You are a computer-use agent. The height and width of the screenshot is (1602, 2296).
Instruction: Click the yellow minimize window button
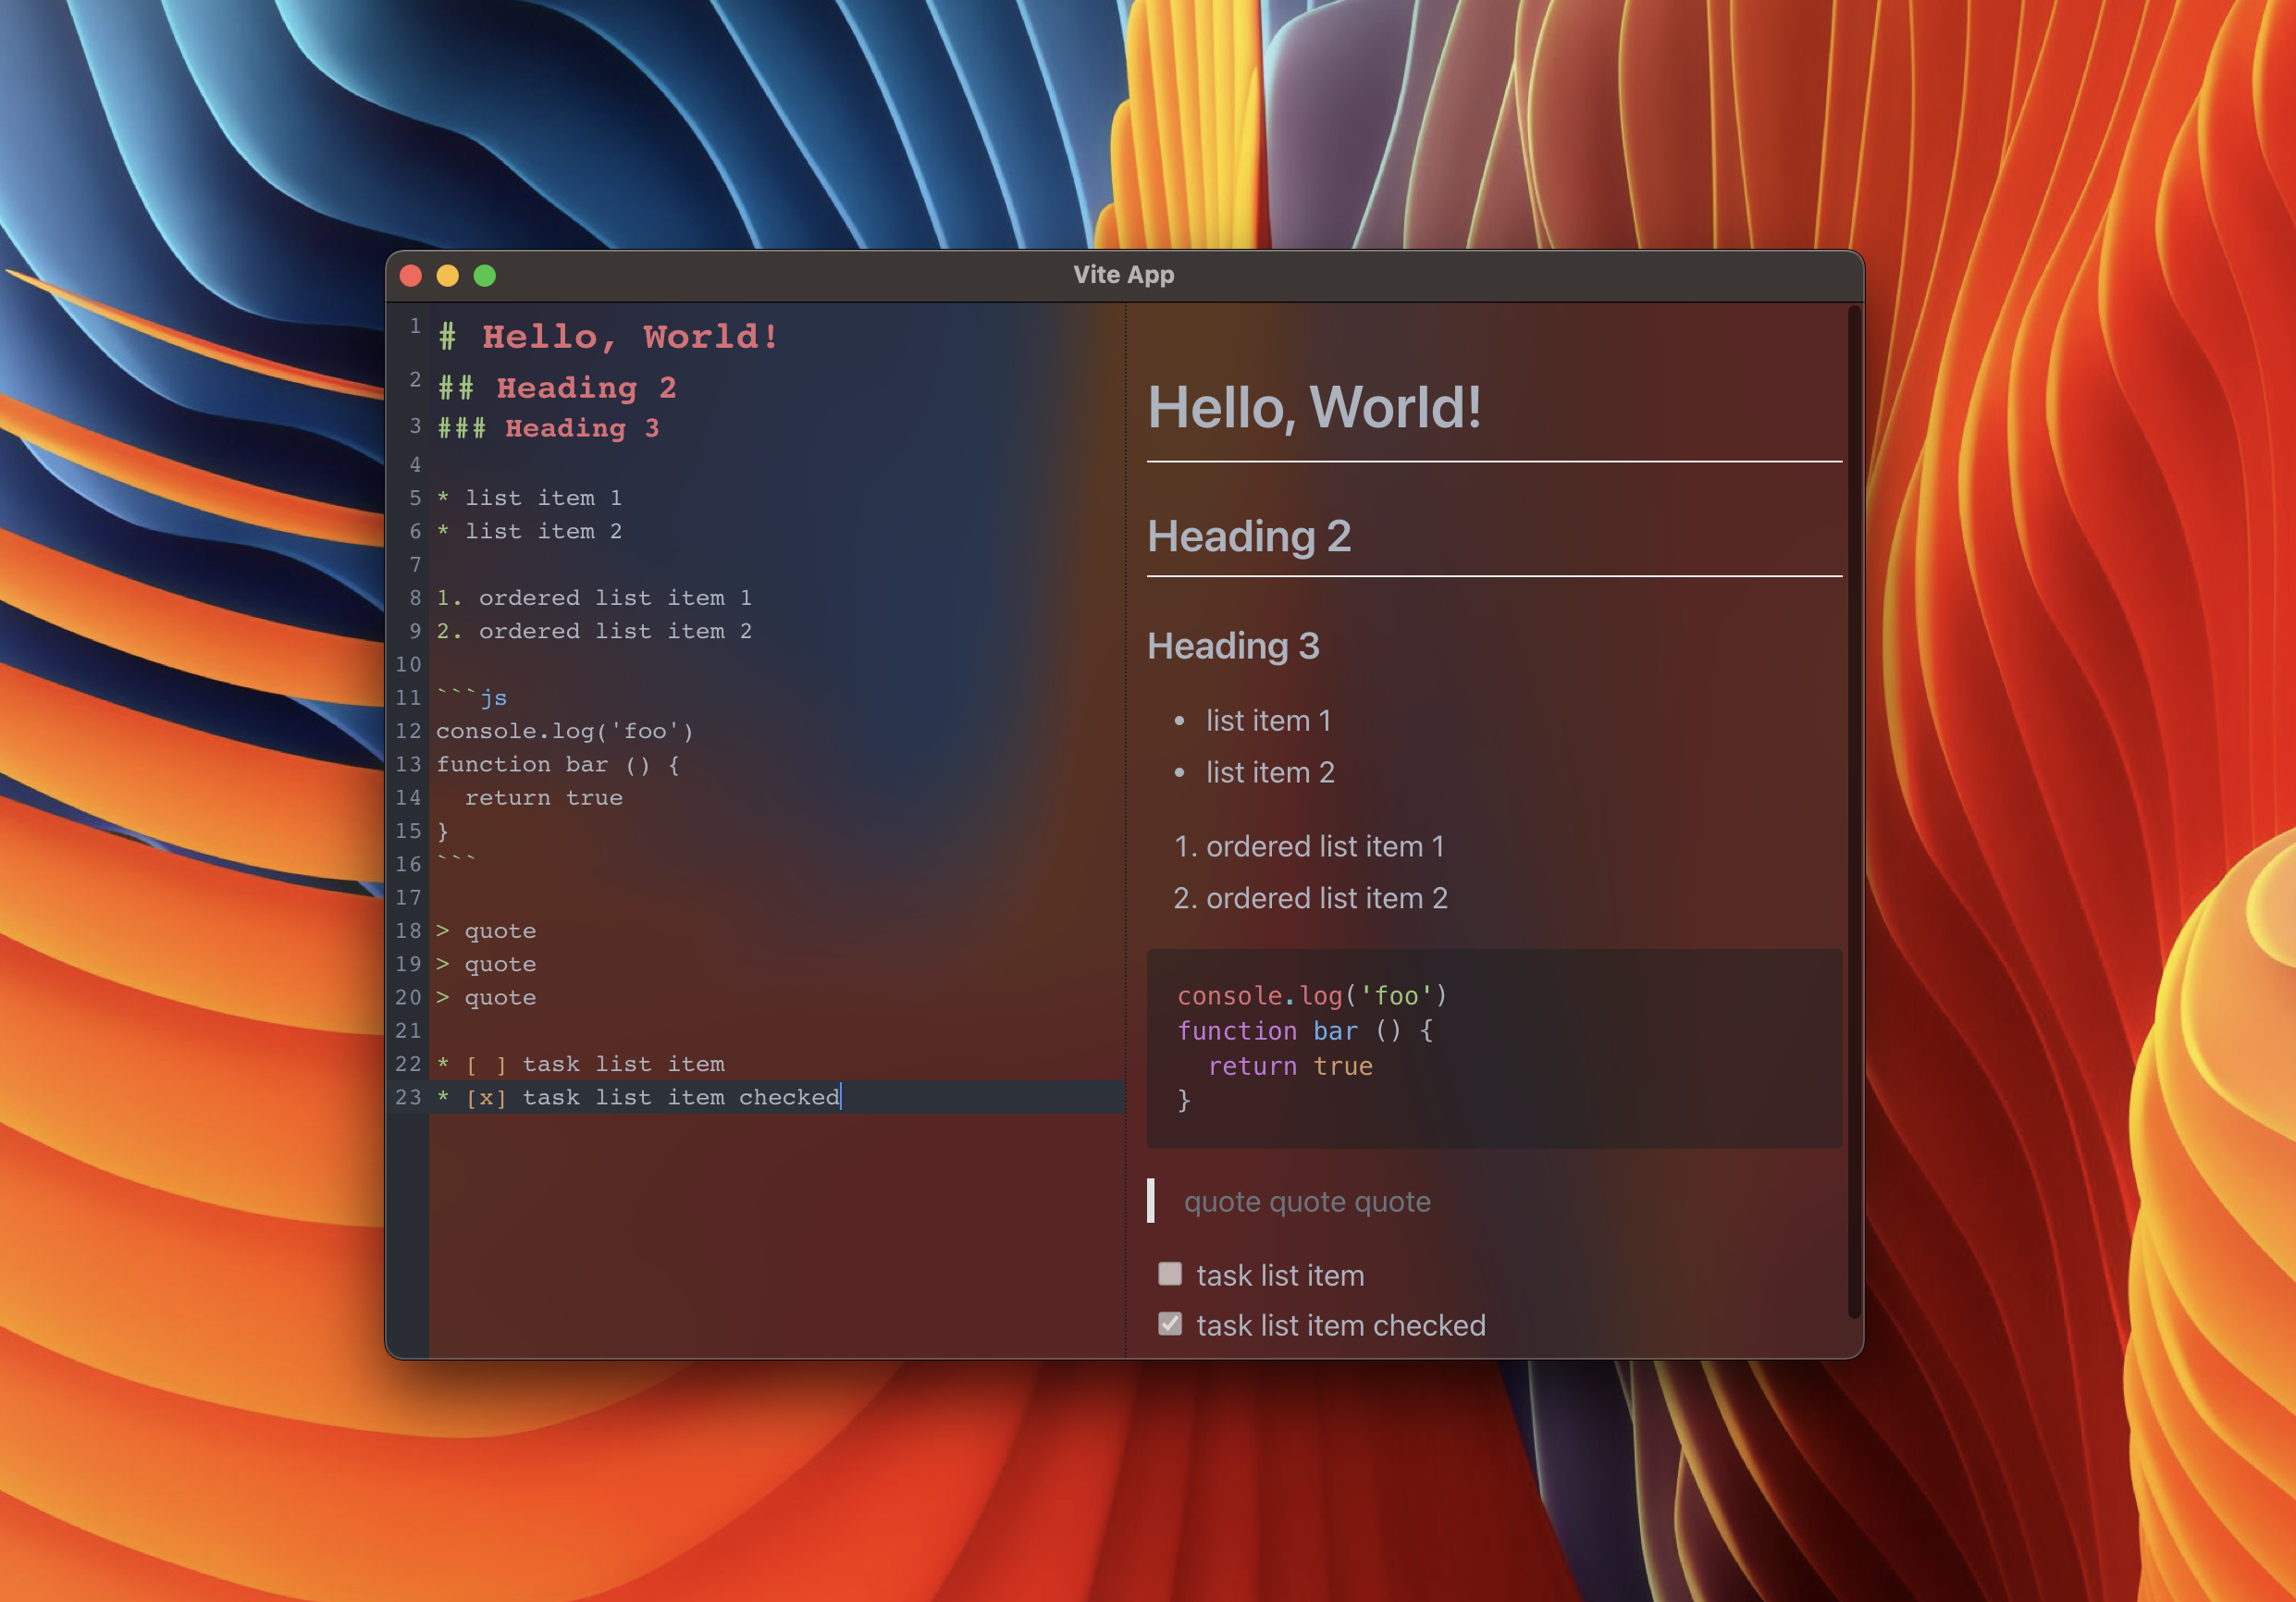tap(448, 276)
